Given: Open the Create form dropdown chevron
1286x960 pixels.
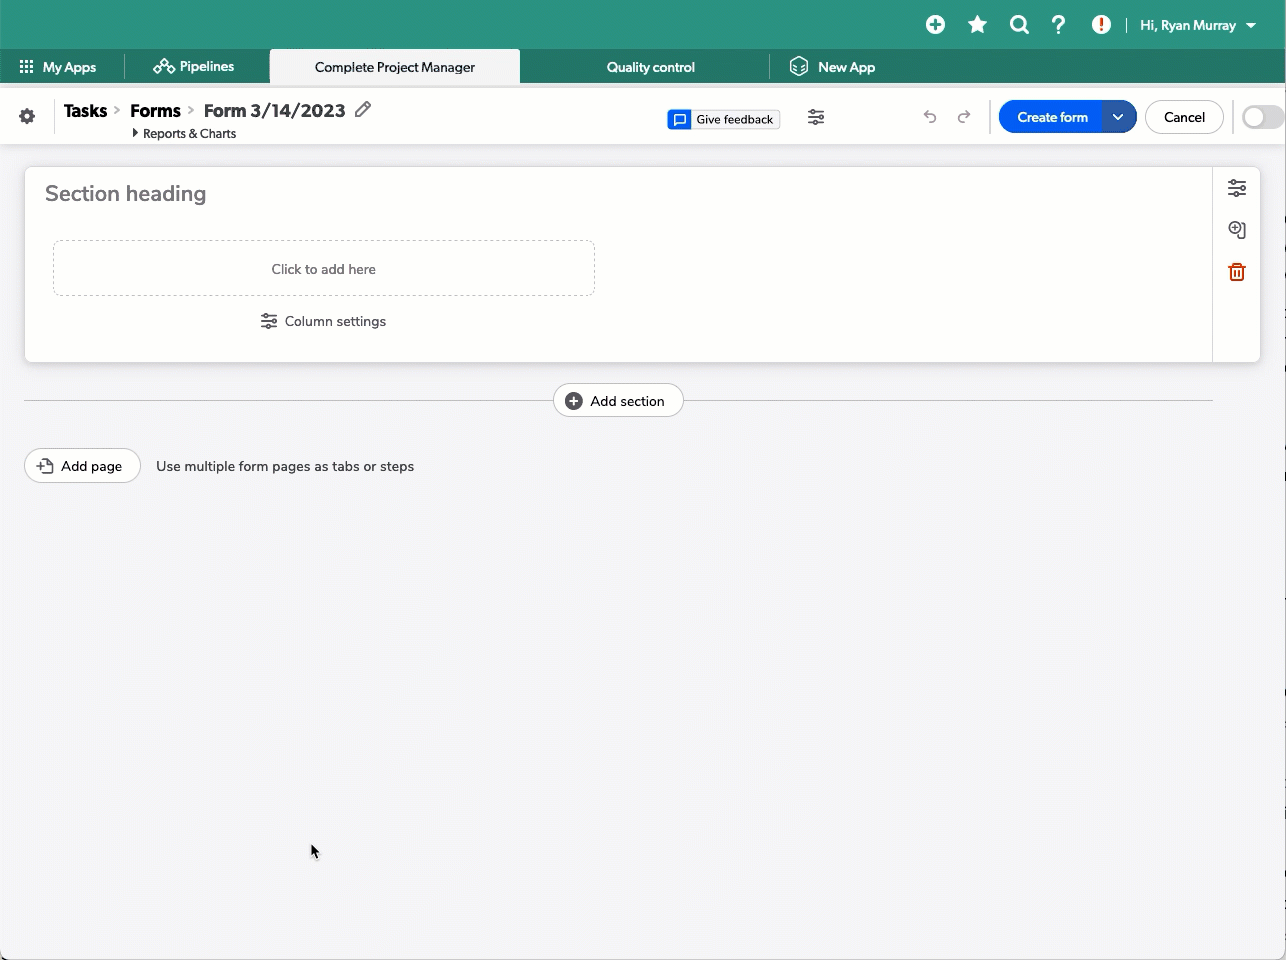Looking at the screenshot, I should [x=1119, y=116].
